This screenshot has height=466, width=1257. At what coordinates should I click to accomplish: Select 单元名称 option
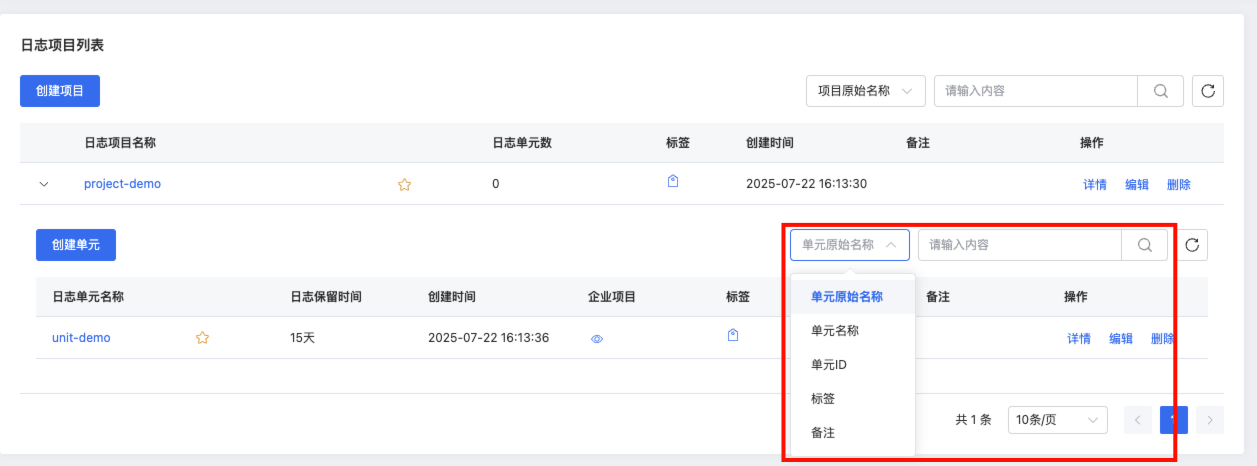pyautogui.click(x=852, y=331)
